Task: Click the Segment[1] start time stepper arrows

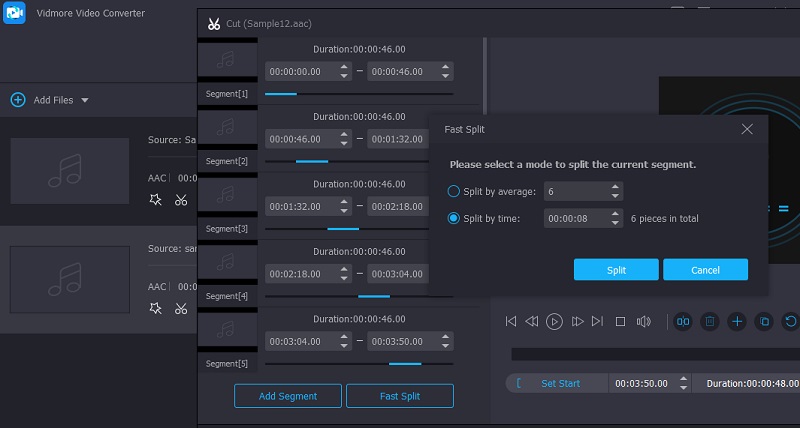Action: point(344,71)
